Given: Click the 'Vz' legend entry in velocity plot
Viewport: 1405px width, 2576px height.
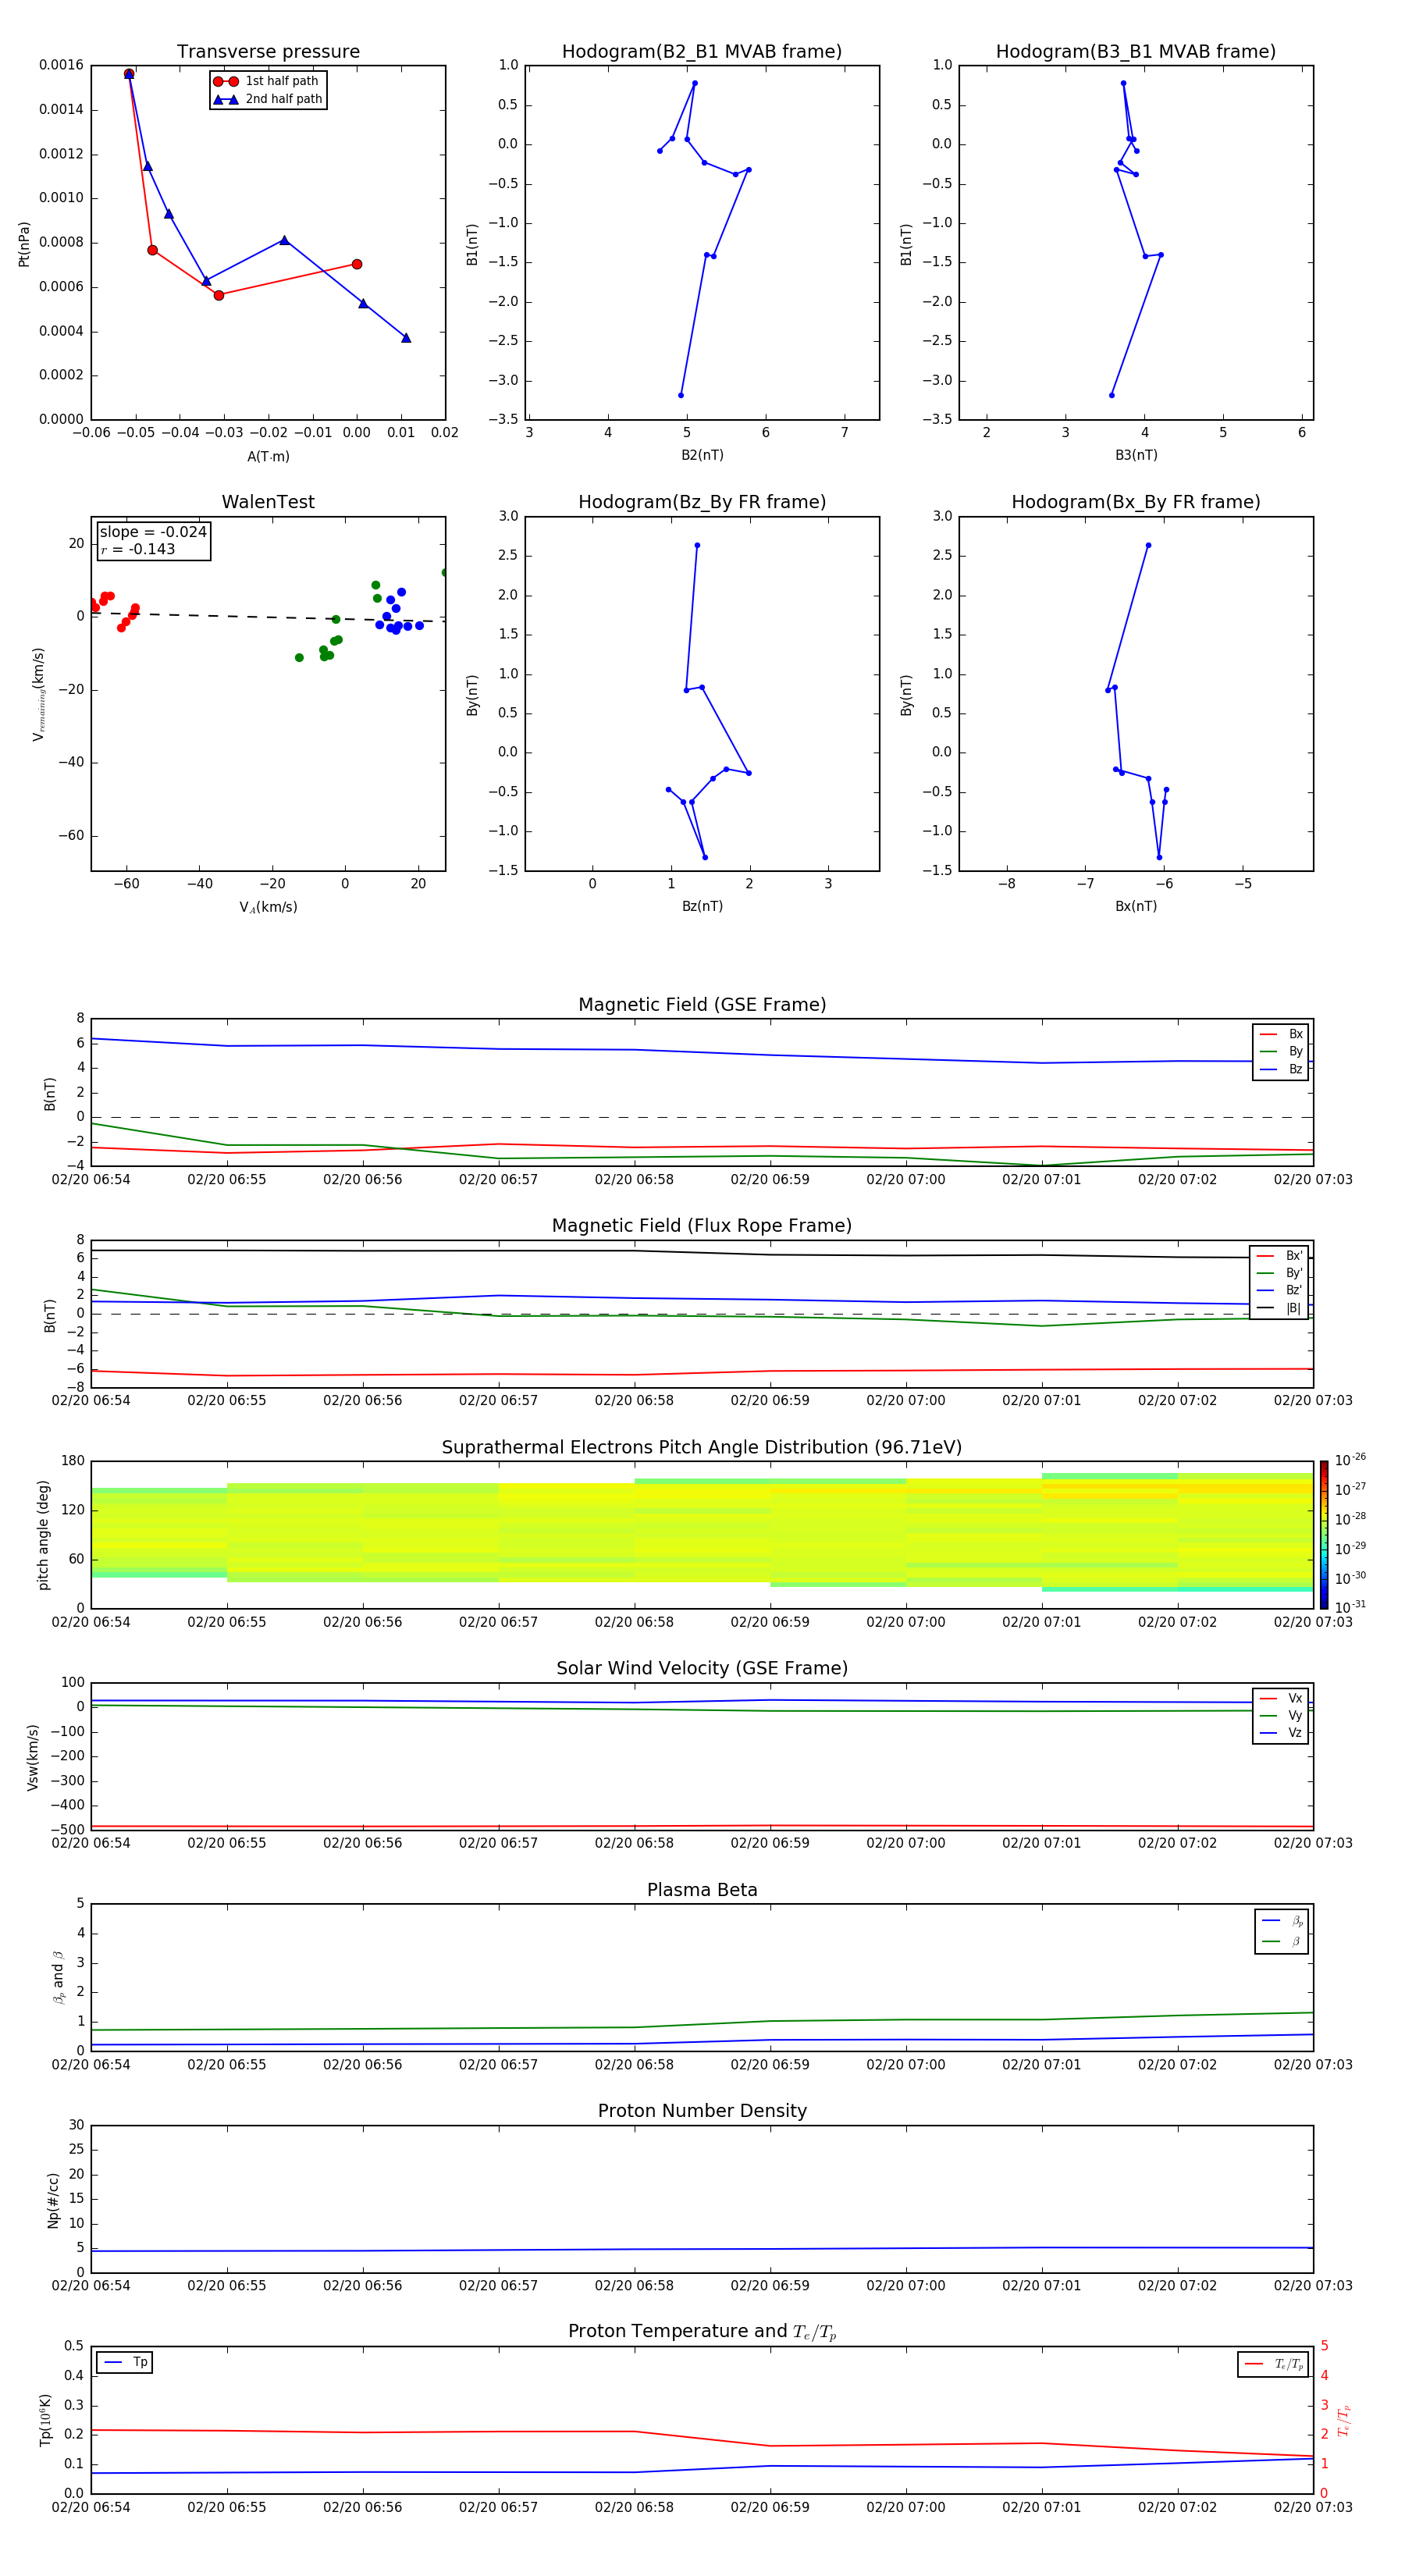Looking at the screenshot, I should (1282, 1733).
